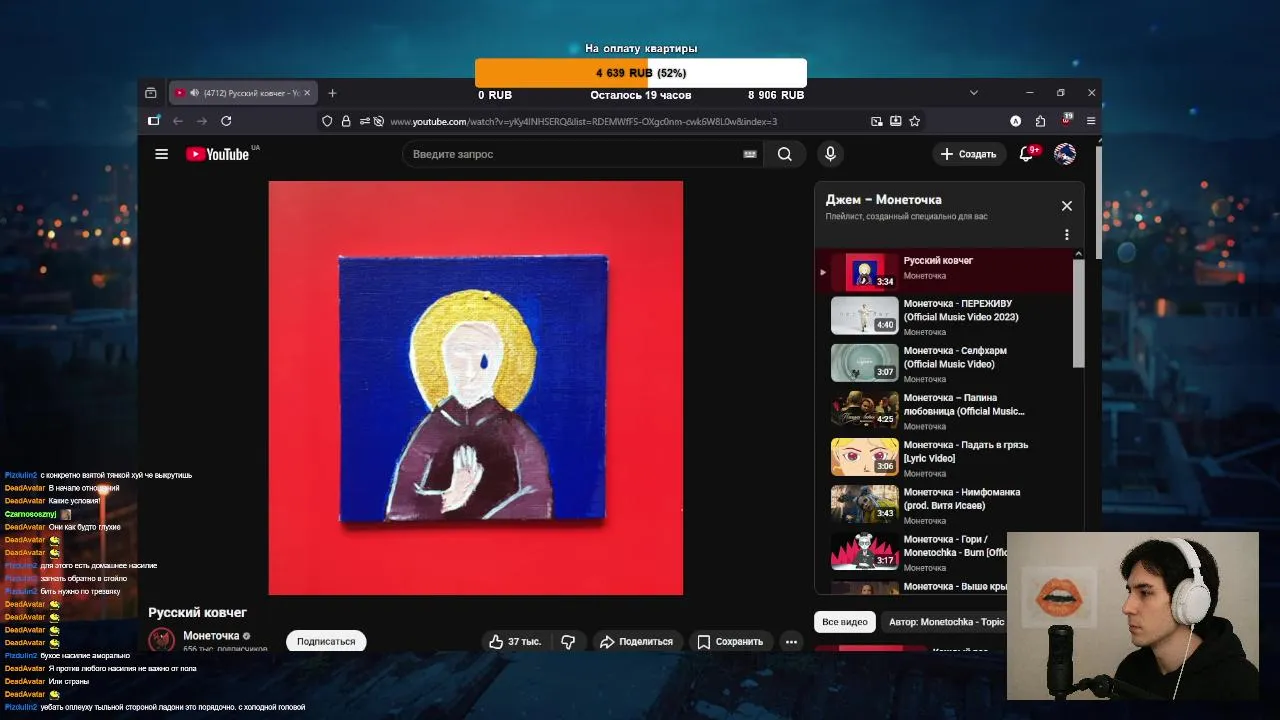This screenshot has width=1280, height=720.
Task: Click the site lock icon in address bar
Action: pyautogui.click(x=346, y=121)
